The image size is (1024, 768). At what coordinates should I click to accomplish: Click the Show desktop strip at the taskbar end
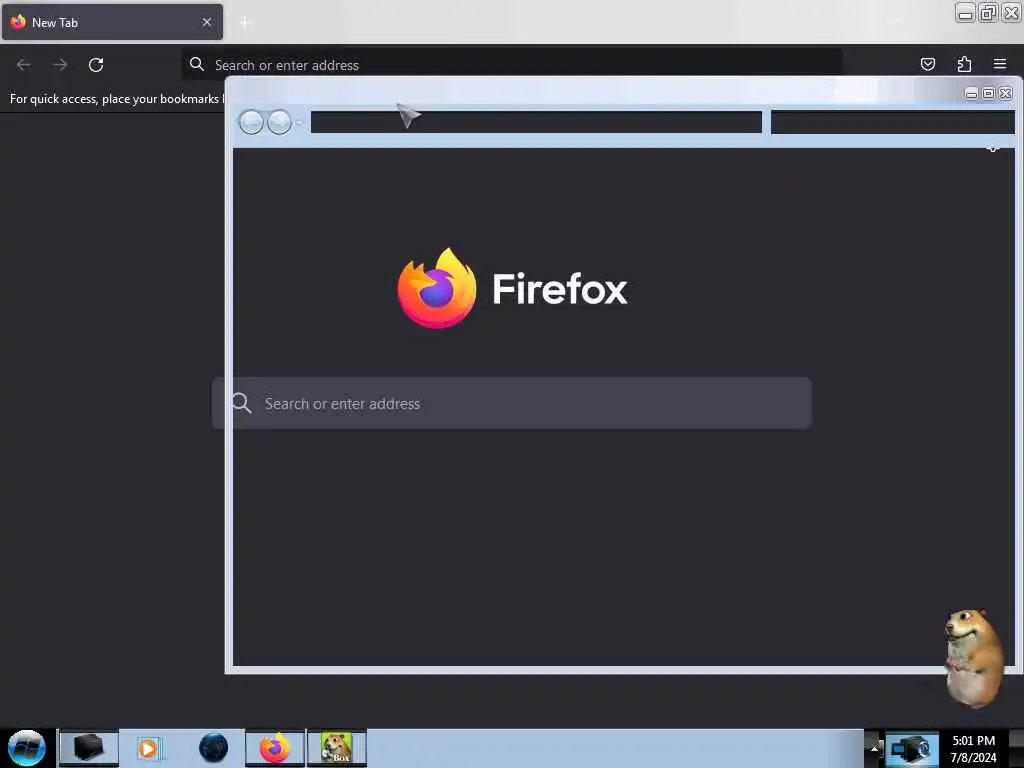coord(1016,749)
